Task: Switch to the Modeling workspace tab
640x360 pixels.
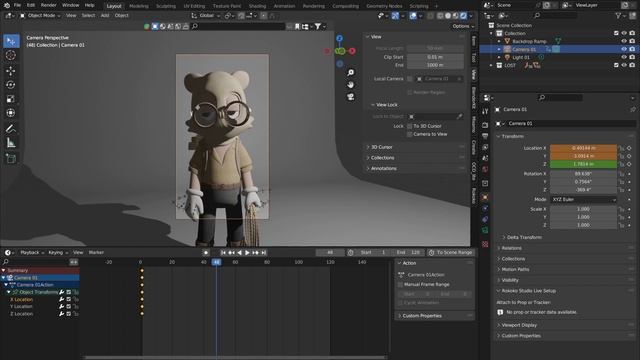Action: [x=139, y=6]
